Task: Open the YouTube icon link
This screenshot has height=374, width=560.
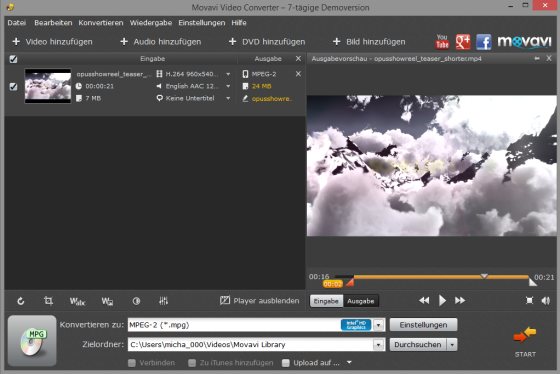Action: coord(442,42)
